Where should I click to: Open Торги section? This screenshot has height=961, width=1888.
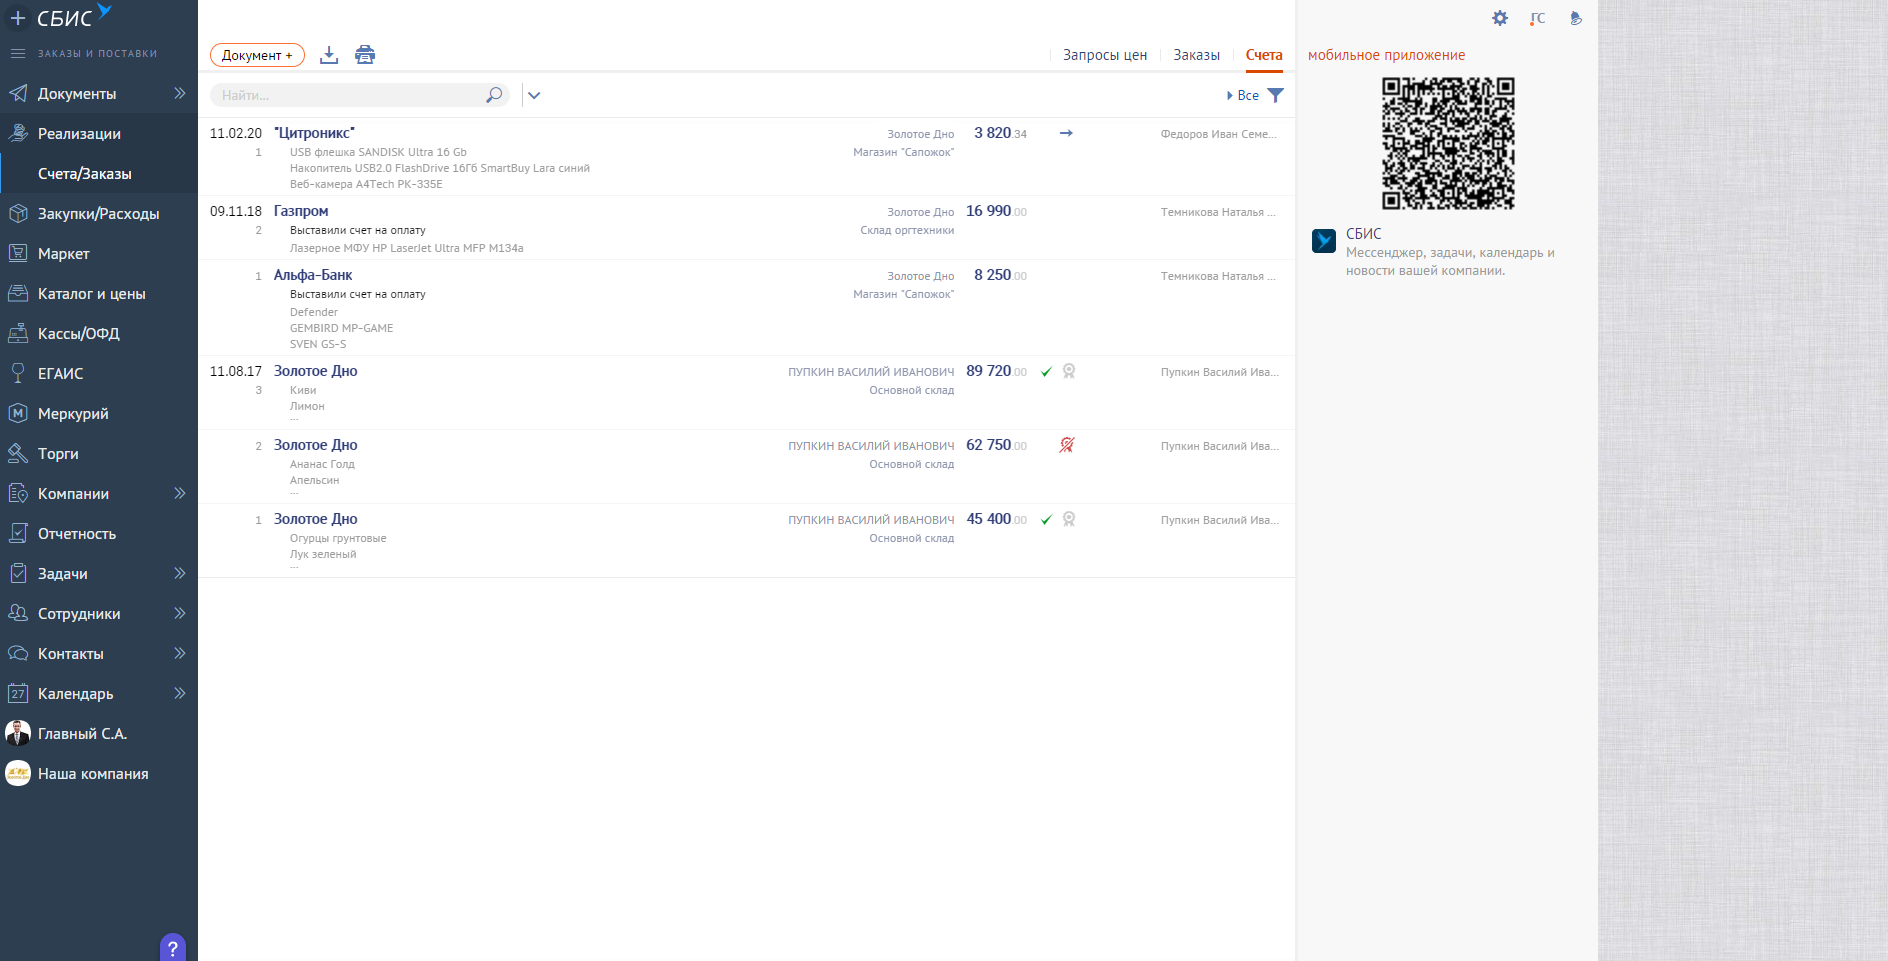pyautogui.click(x=58, y=453)
